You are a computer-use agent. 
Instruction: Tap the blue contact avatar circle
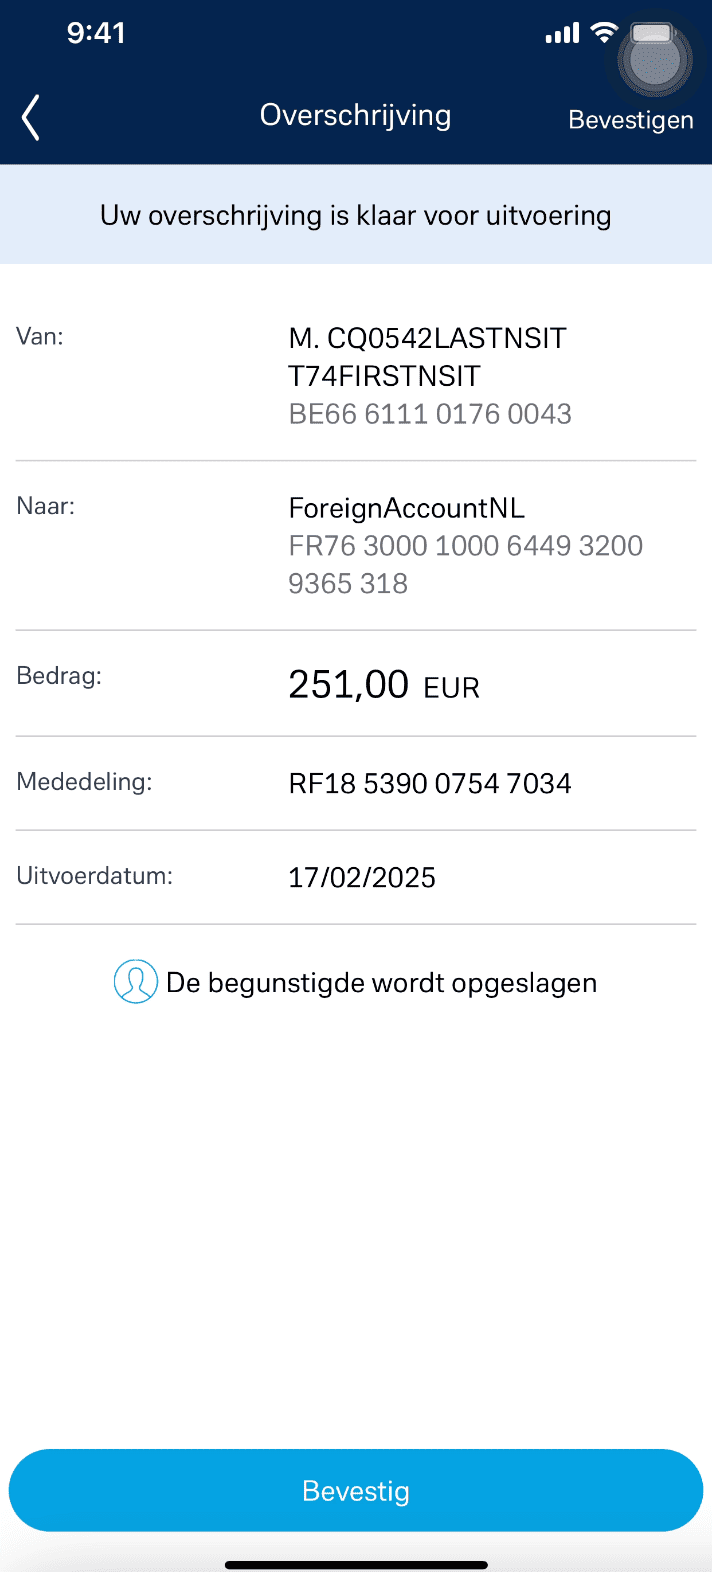[135, 981]
